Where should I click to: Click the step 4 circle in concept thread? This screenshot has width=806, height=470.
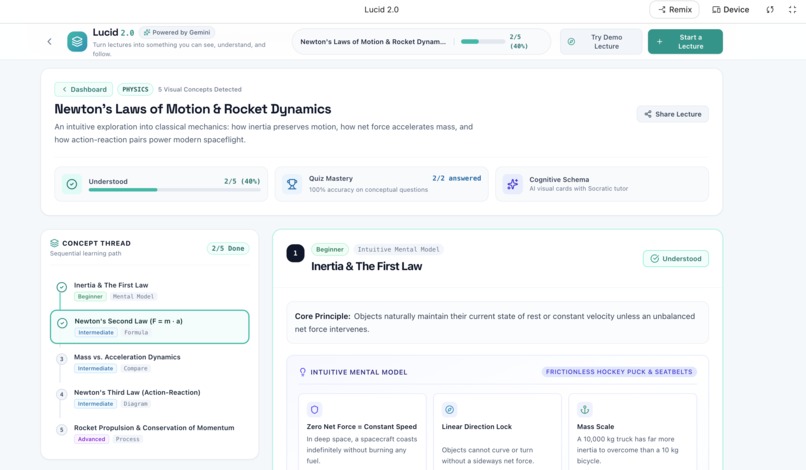(62, 394)
